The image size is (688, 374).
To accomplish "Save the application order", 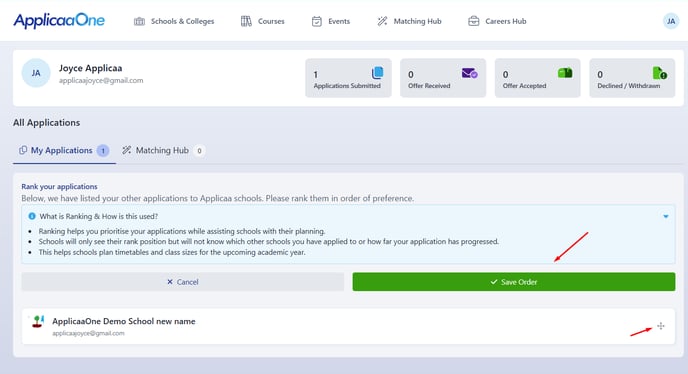I will (x=513, y=282).
